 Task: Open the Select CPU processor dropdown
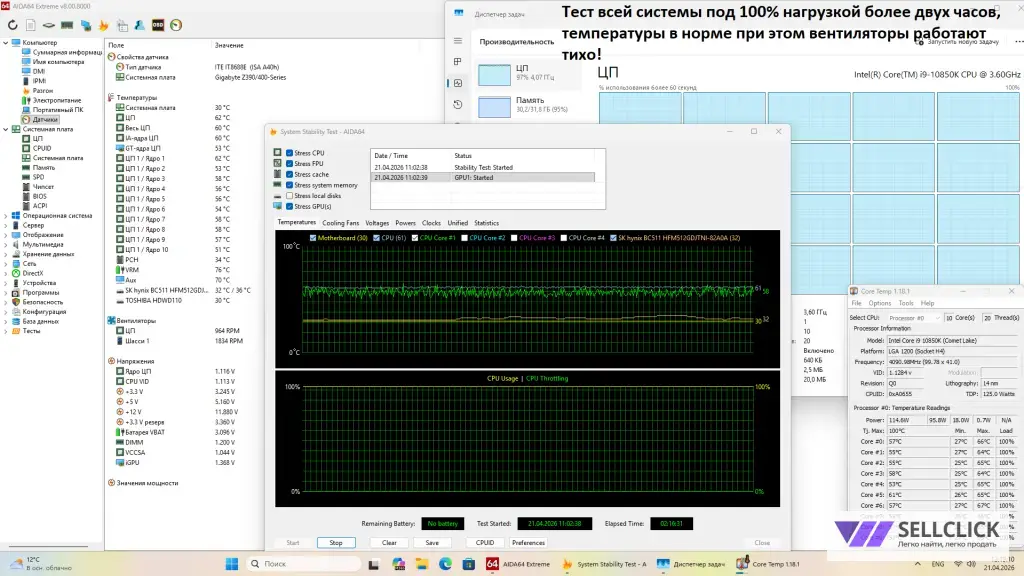(912, 317)
